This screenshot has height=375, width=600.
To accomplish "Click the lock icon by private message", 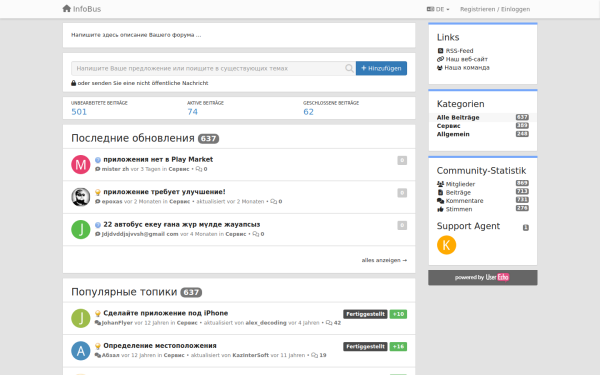I will point(73,83).
